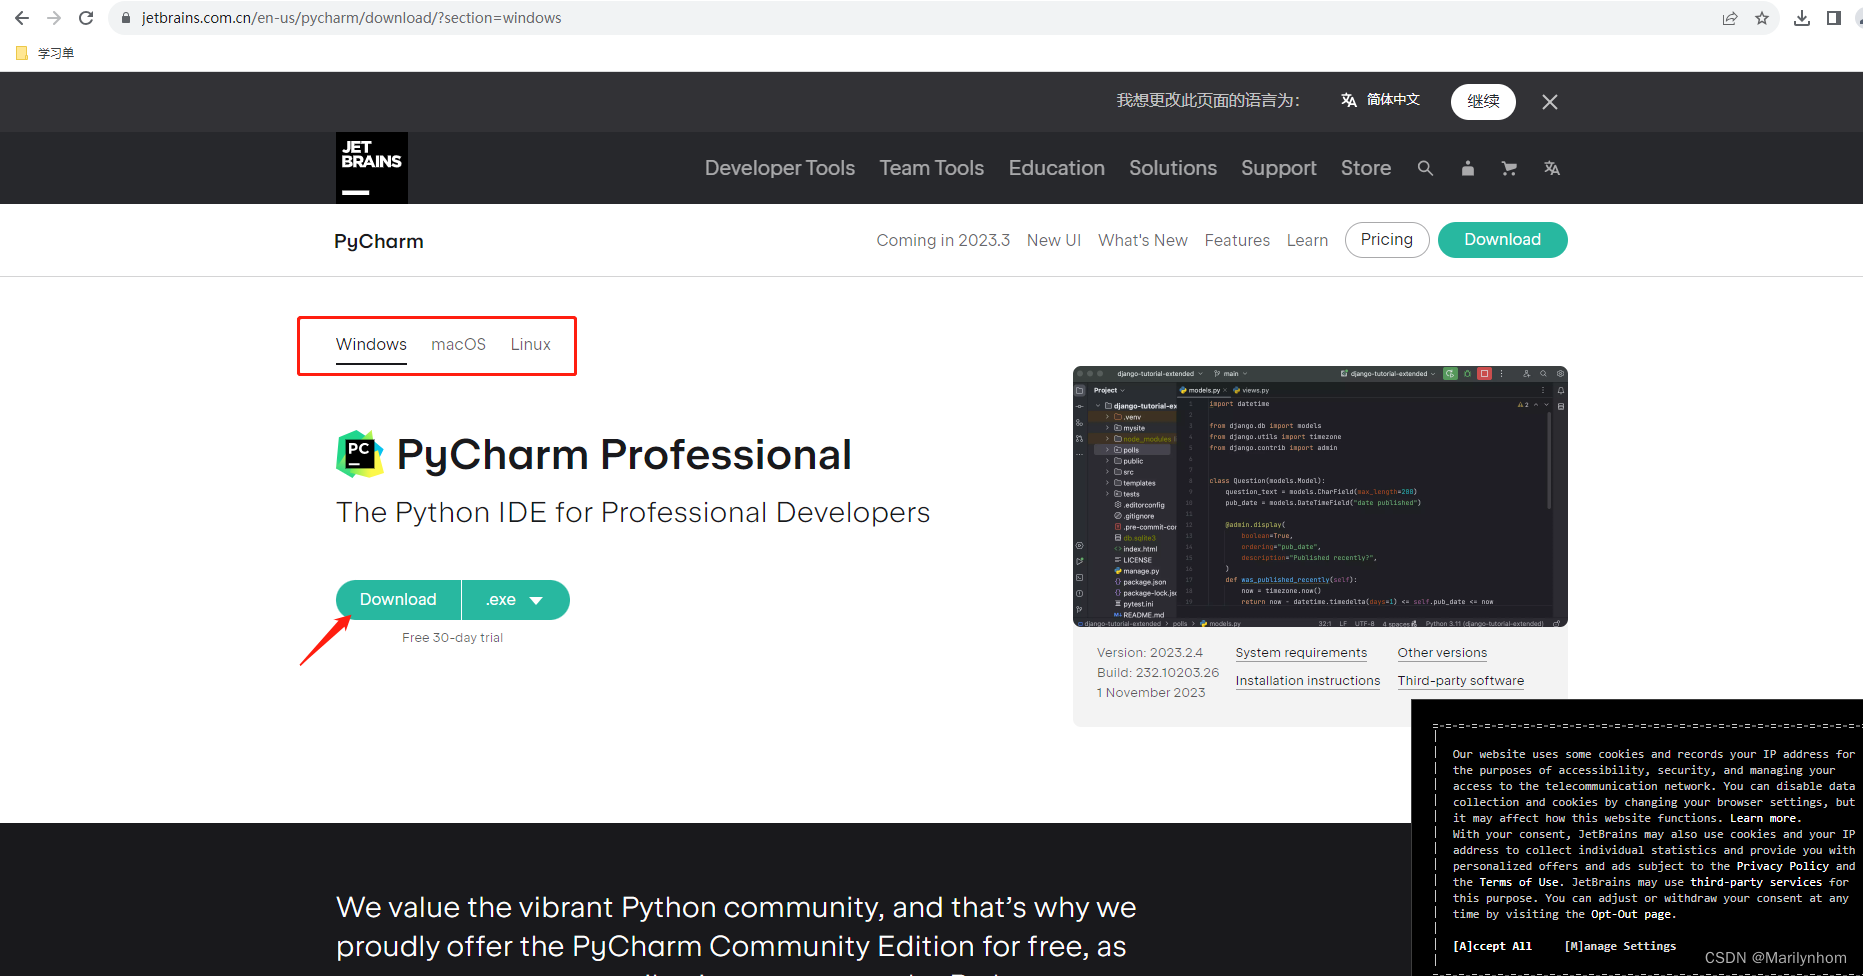Open language selector icon in navbar

point(1552,168)
